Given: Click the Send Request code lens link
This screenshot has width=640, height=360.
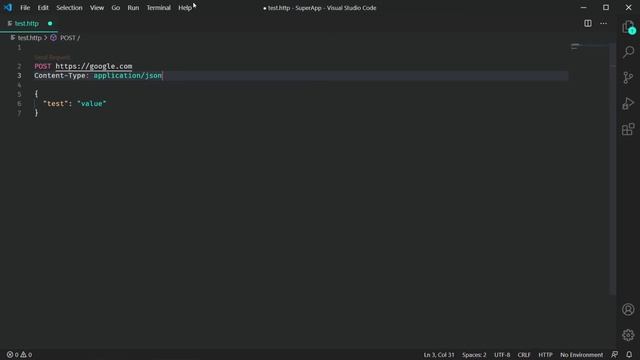Looking at the screenshot, I should pyautogui.click(x=52, y=57).
